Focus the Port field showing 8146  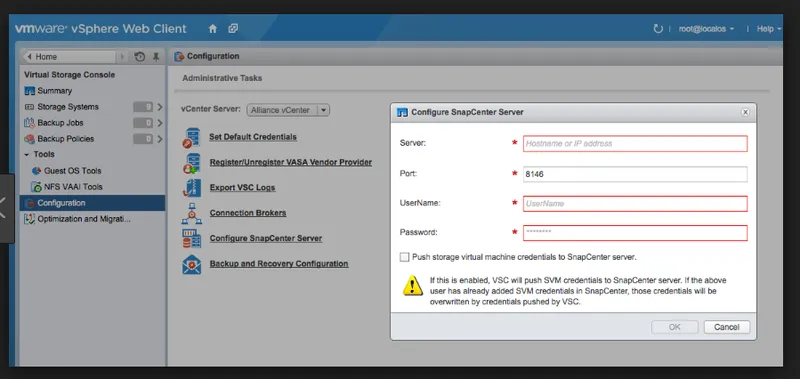pos(635,174)
